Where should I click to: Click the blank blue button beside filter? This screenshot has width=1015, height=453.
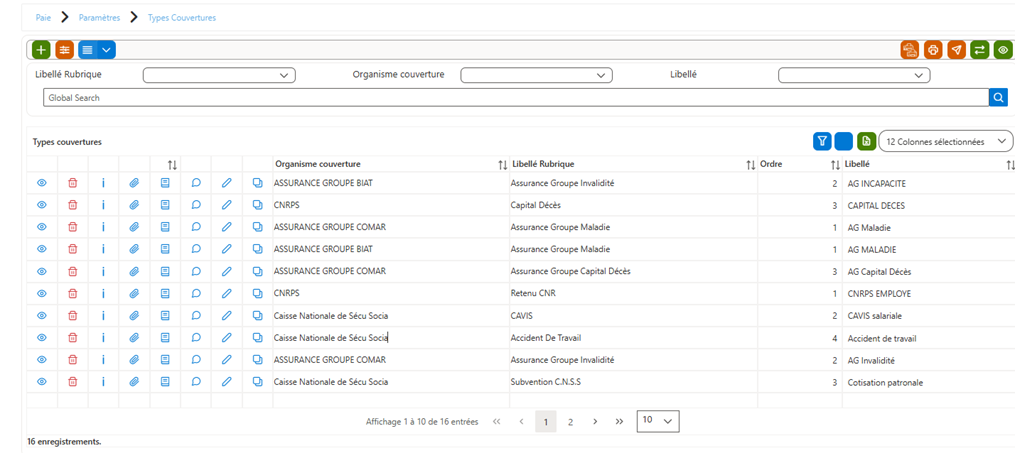pos(844,141)
